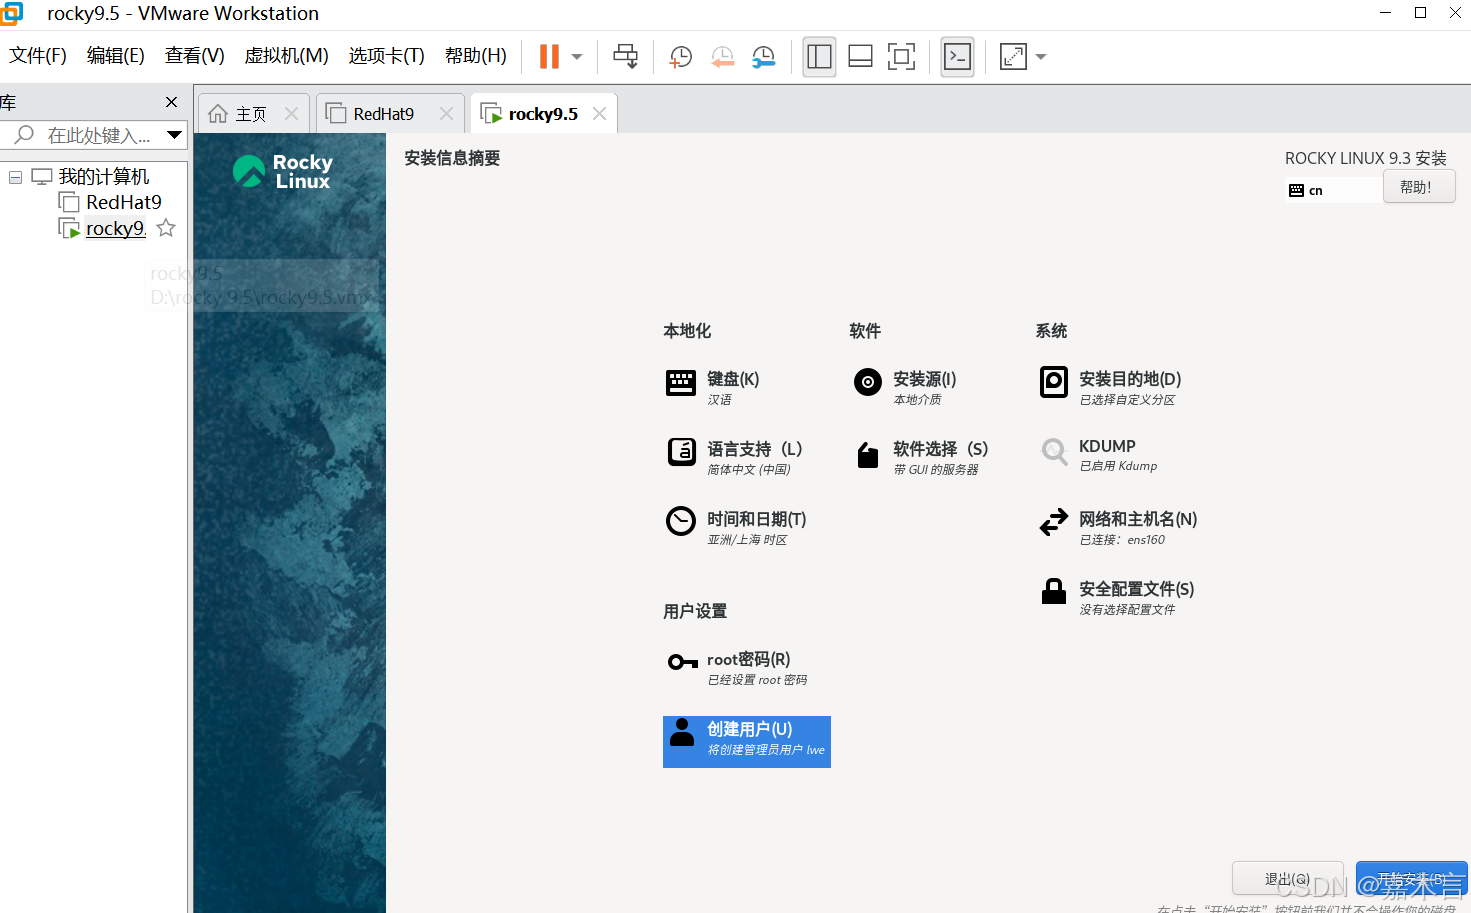Toggle the favorite star for rocky9.5
Image resolution: width=1471 pixels, height=913 pixels.
click(x=166, y=229)
